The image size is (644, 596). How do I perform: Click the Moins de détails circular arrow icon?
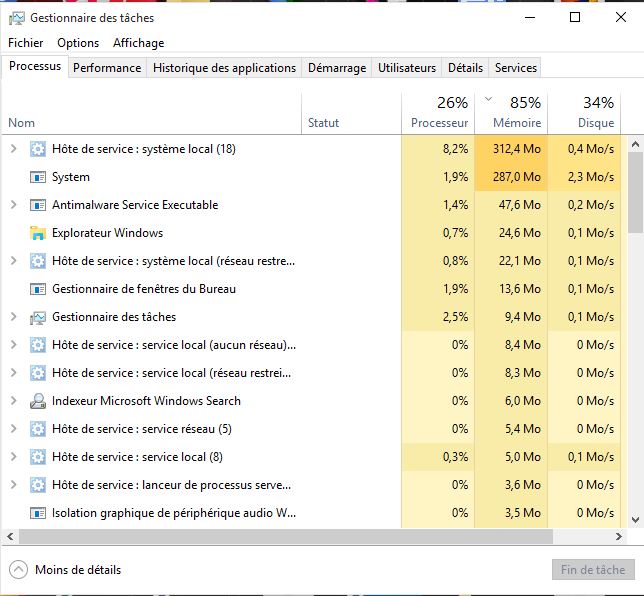coord(18,570)
